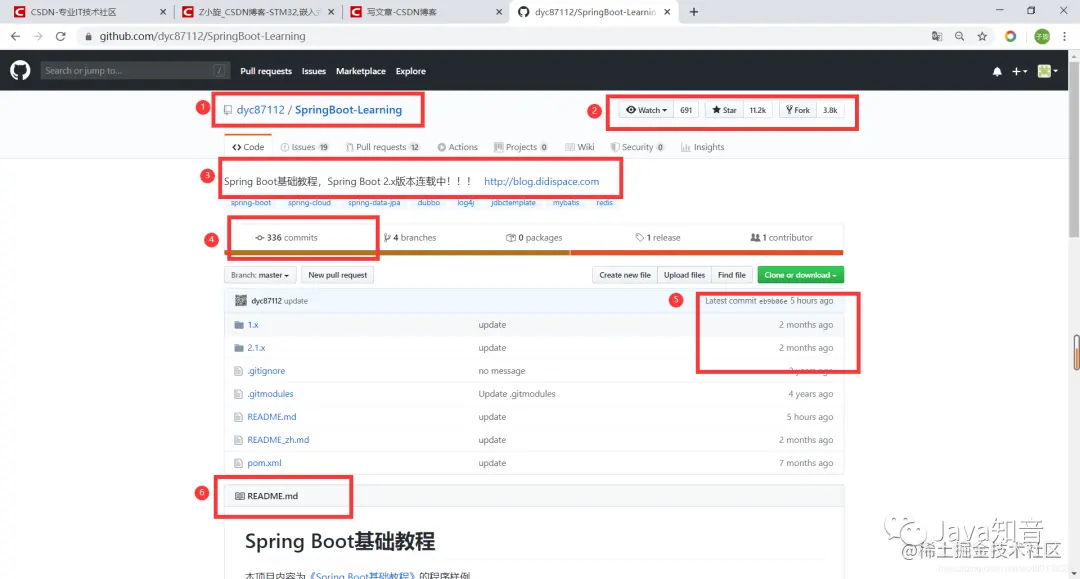Click New pull request button

pos(338,275)
